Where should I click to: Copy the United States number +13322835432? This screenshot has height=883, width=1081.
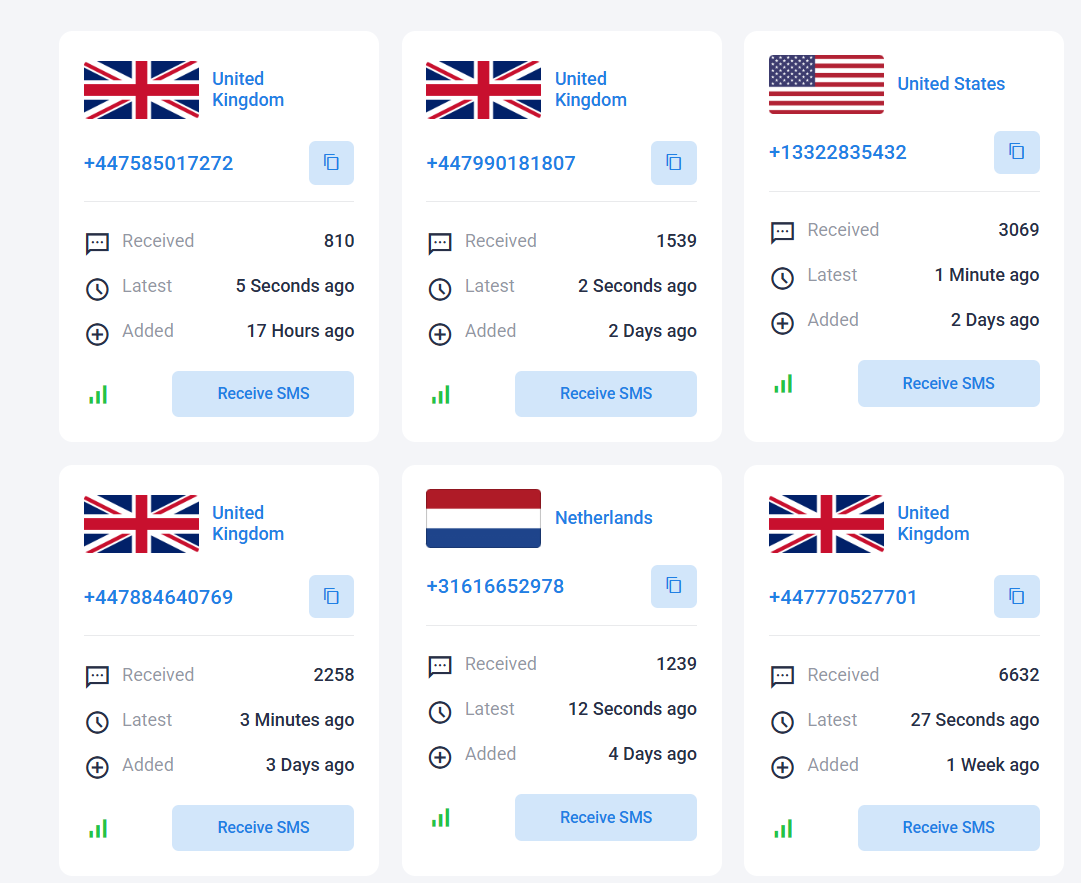(x=1016, y=152)
